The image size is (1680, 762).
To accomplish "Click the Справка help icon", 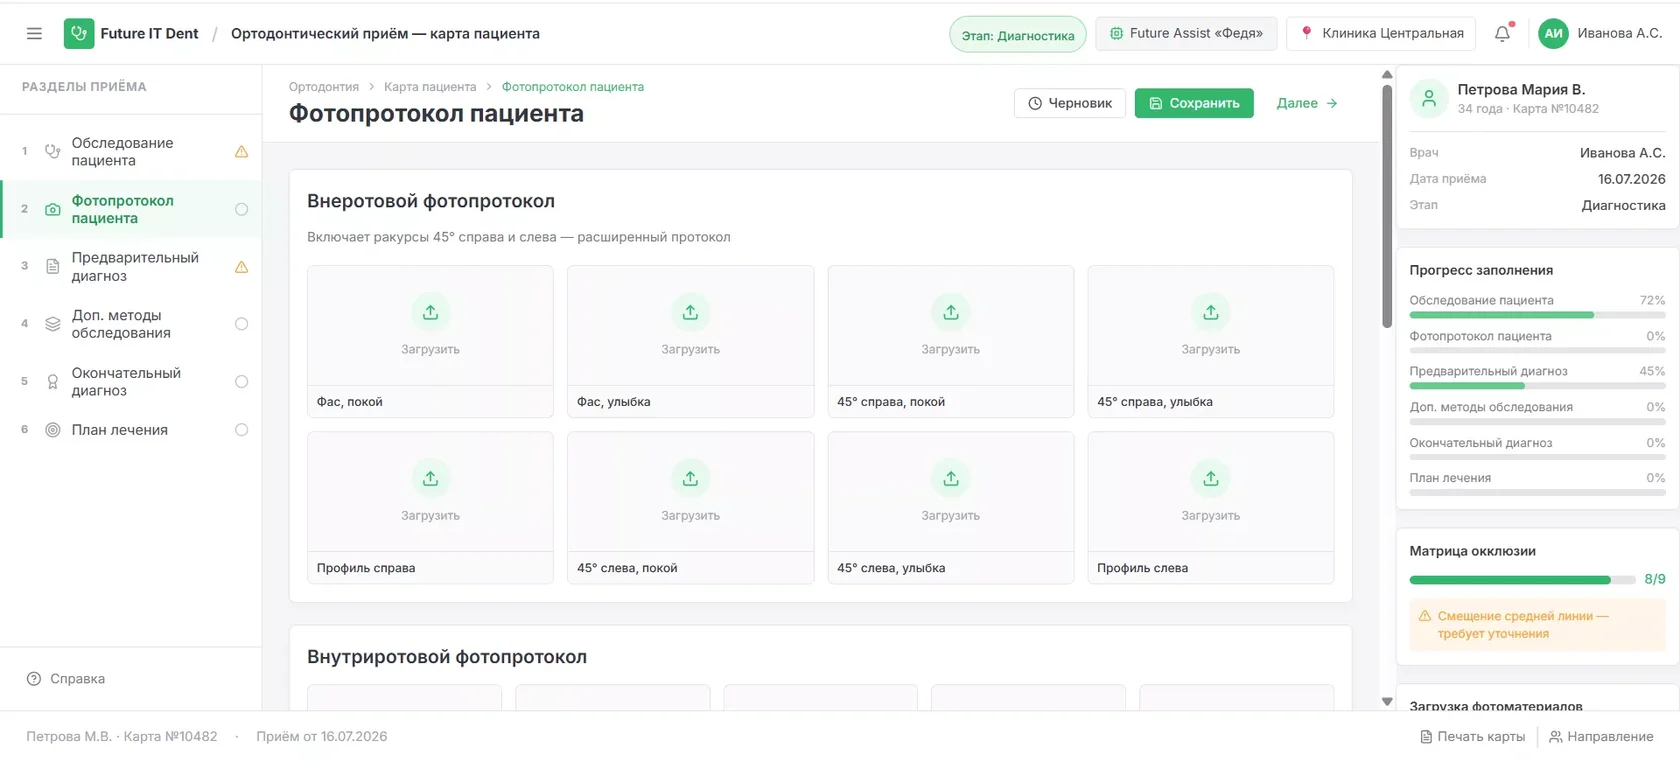I will pos(34,679).
